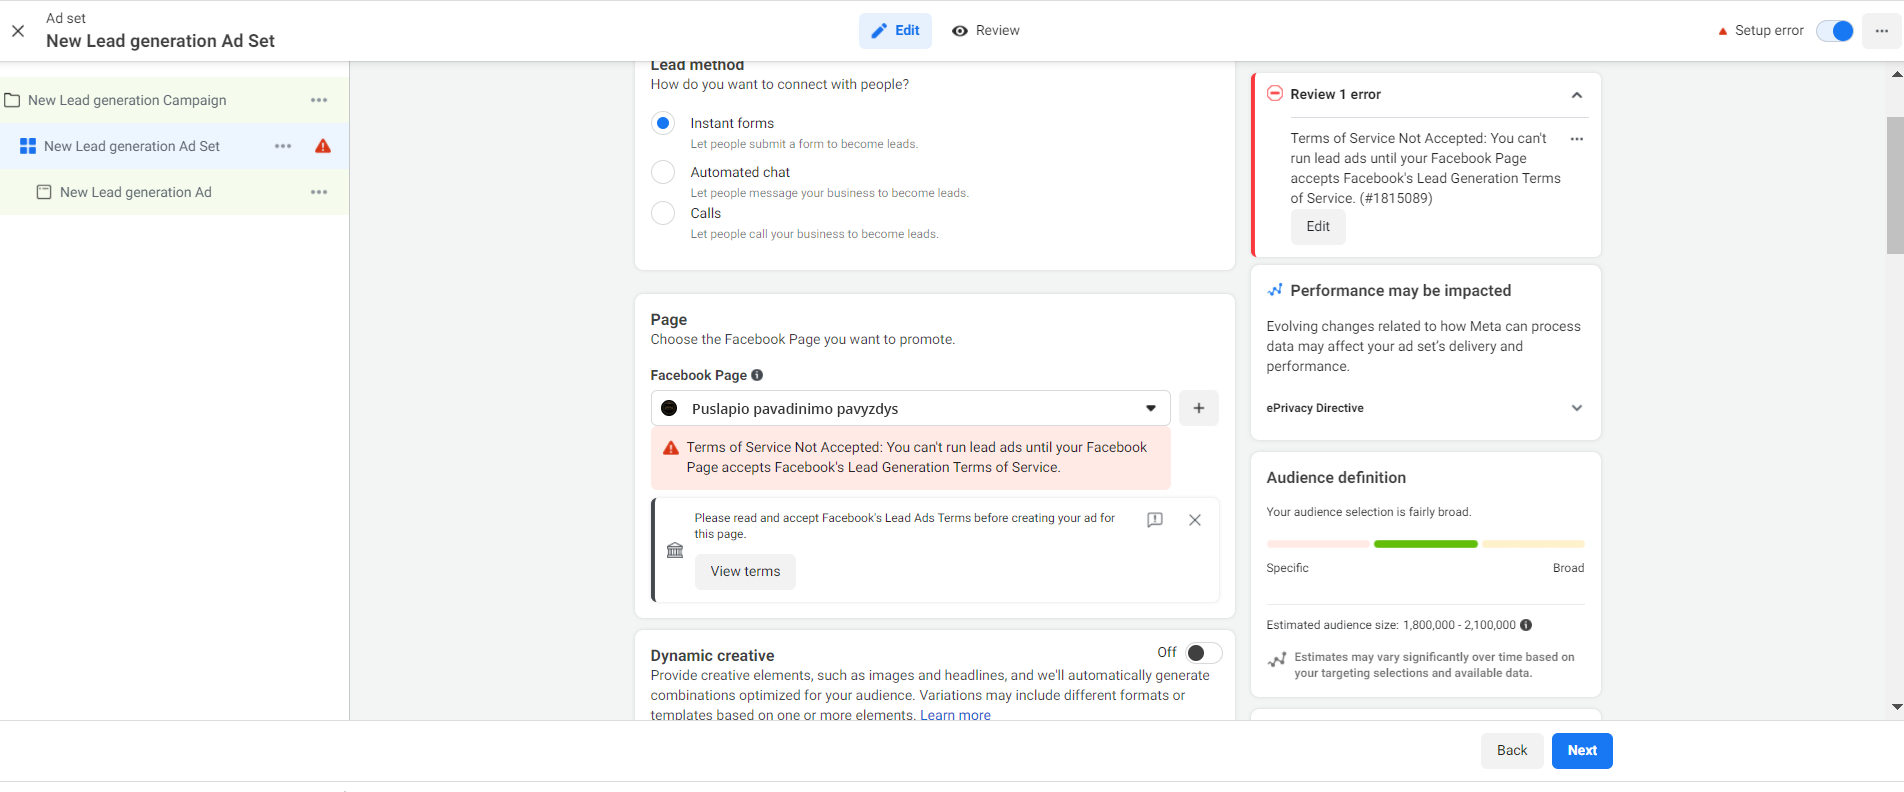This screenshot has width=1904, height=792.
Task: Click the Back button
Action: pos(1512,751)
